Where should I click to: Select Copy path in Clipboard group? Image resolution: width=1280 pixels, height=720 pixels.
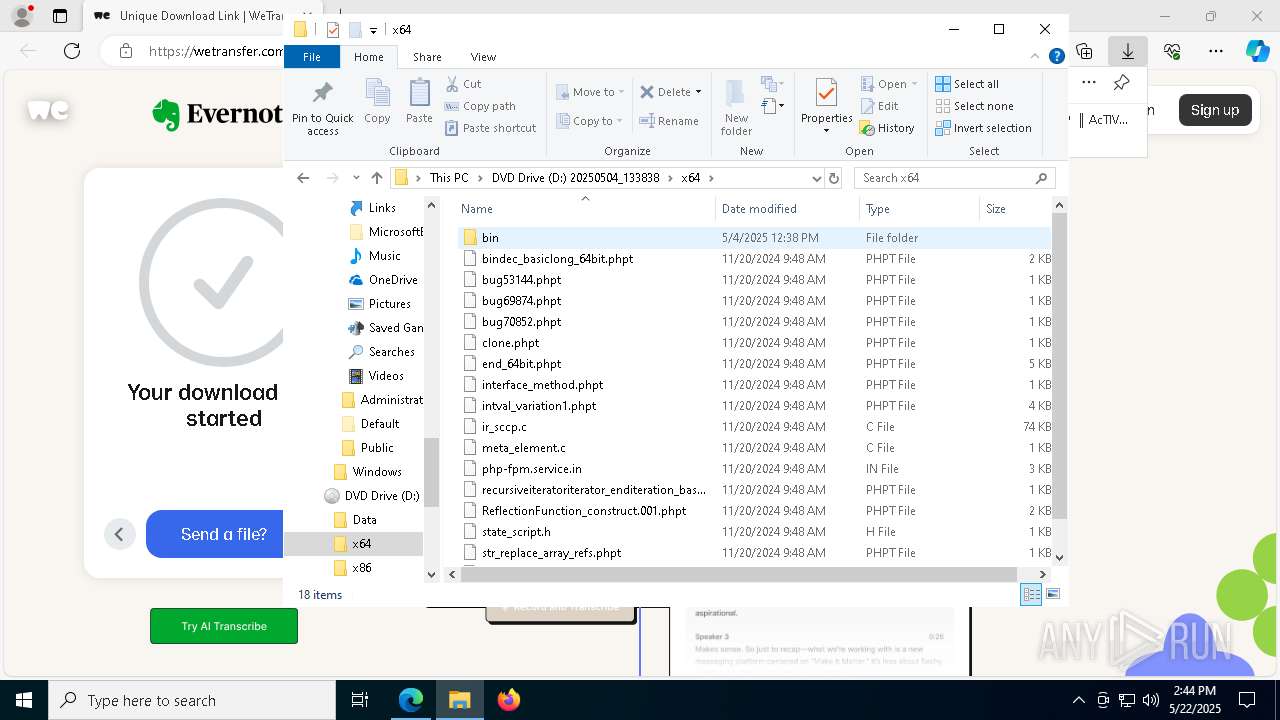480,106
